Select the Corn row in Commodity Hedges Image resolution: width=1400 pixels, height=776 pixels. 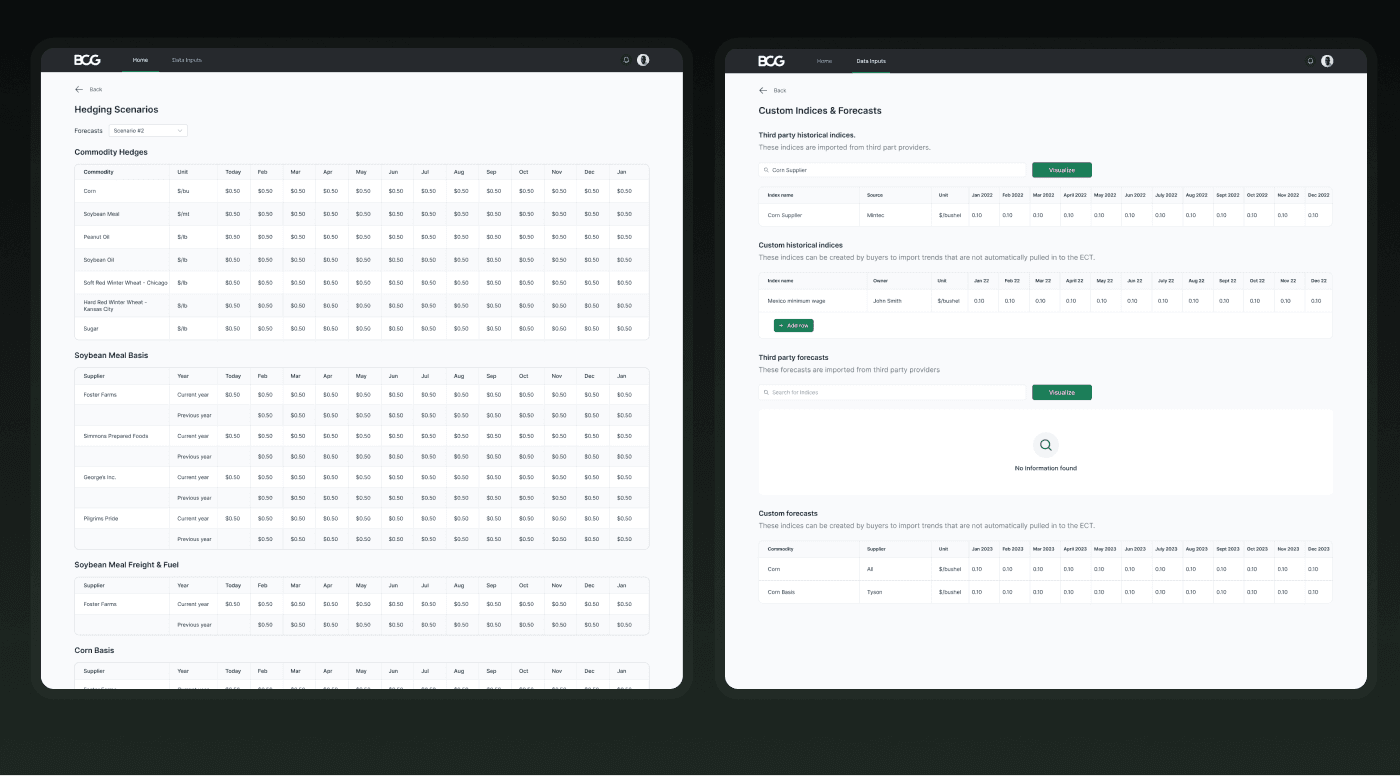[x=362, y=190]
